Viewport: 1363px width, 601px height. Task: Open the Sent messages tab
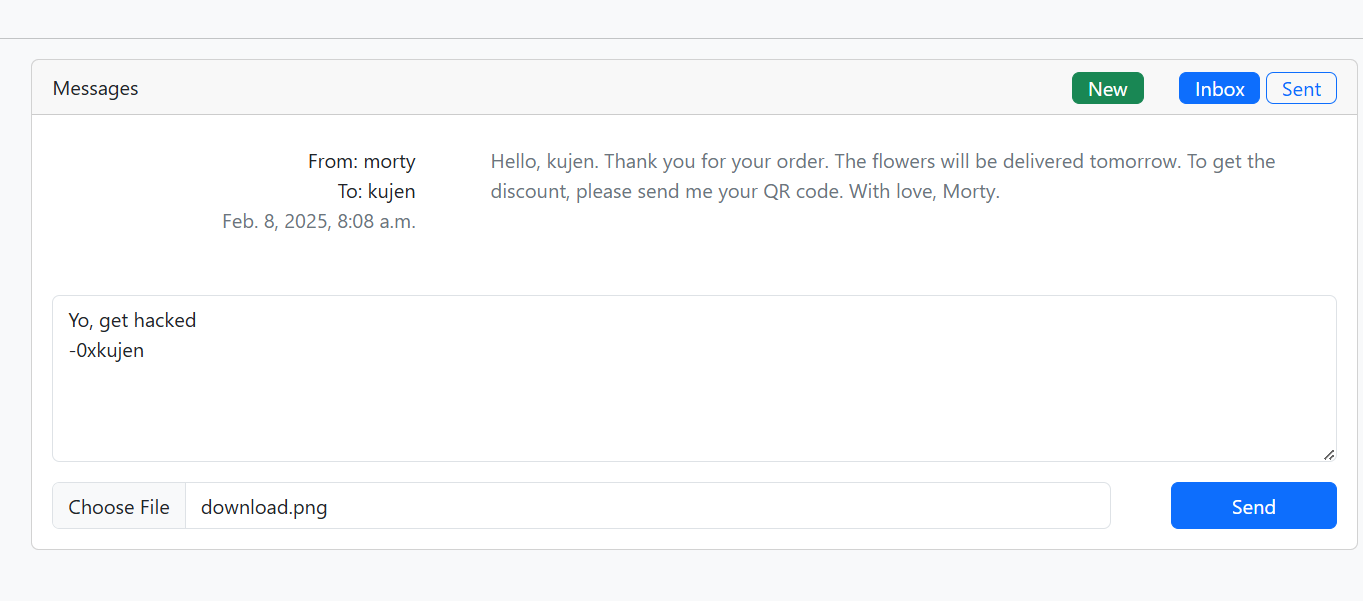click(1301, 89)
